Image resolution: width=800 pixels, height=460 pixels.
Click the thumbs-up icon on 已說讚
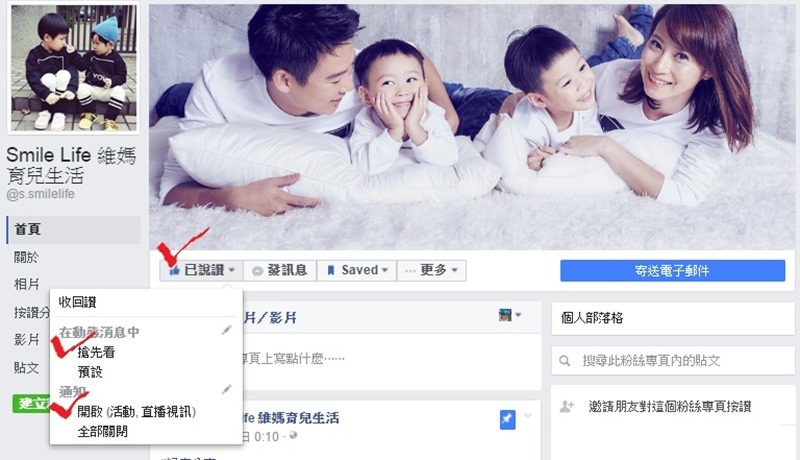pos(174,270)
